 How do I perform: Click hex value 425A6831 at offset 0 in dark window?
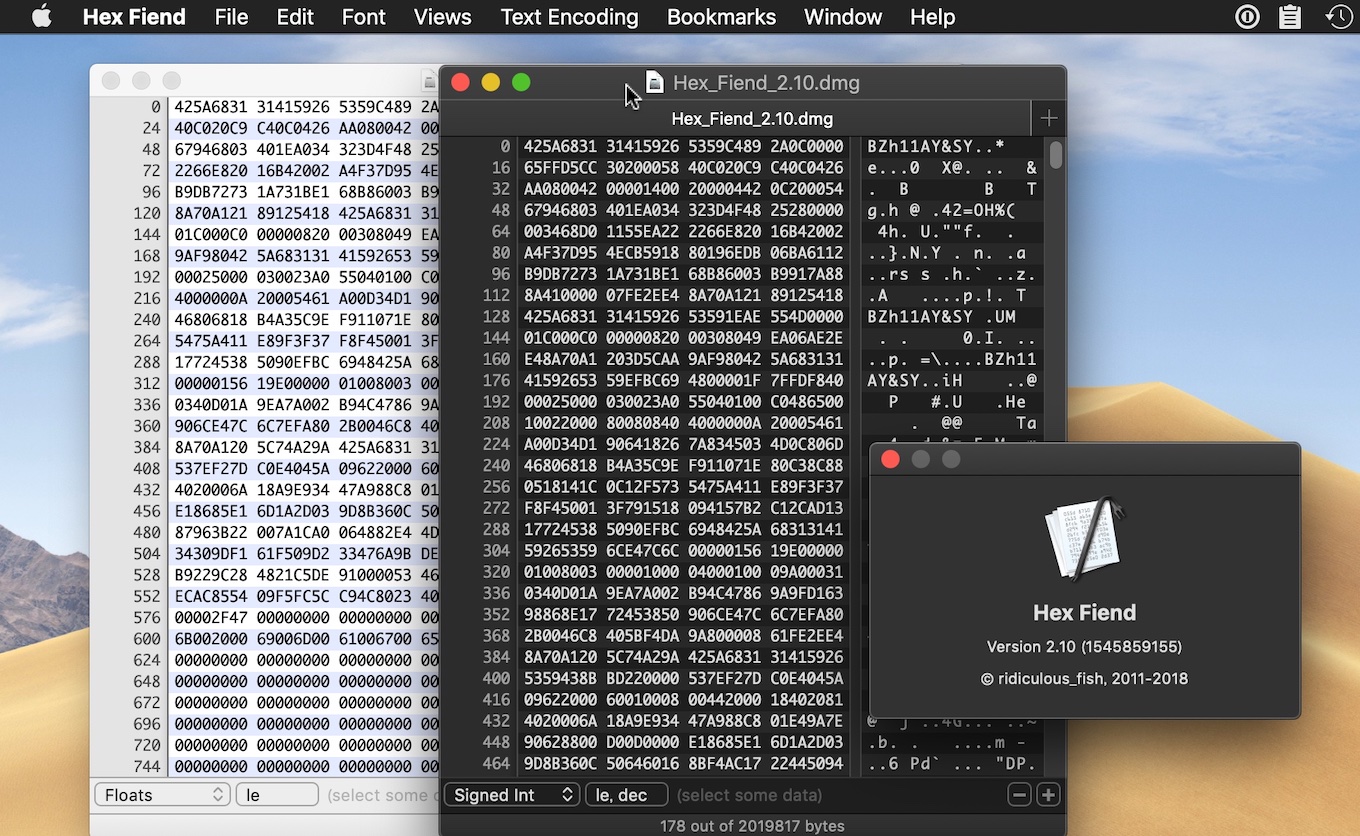tap(561, 147)
